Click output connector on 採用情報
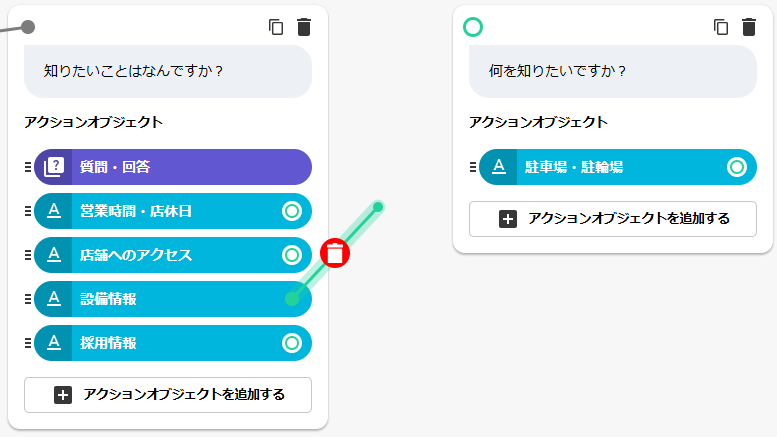Viewport: 777px width, 437px height. [x=292, y=343]
